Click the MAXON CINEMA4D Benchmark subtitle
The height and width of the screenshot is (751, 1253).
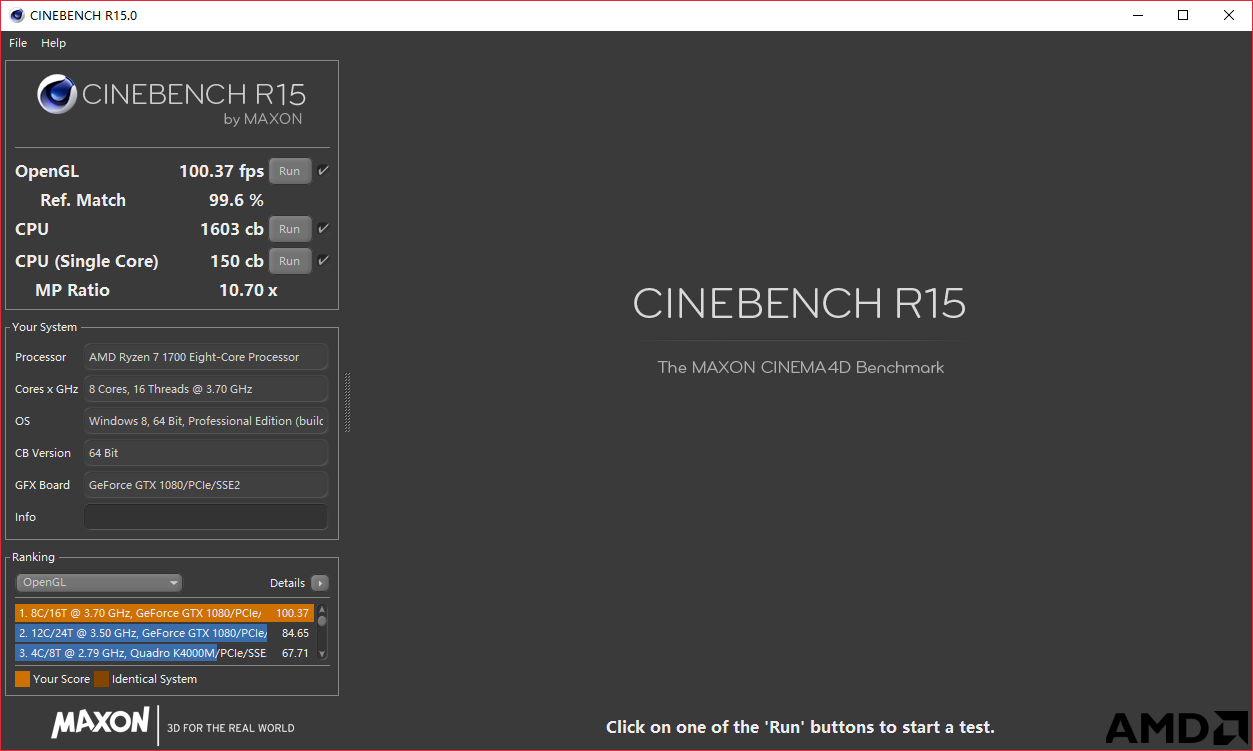point(800,367)
